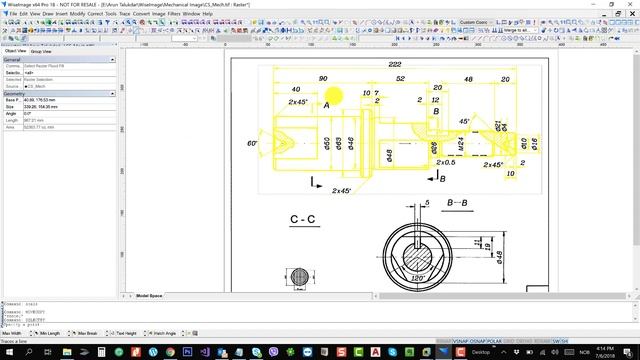Switch to the Group View tab
Image resolution: width=640 pixels, height=360 pixels.
point(41,52)
